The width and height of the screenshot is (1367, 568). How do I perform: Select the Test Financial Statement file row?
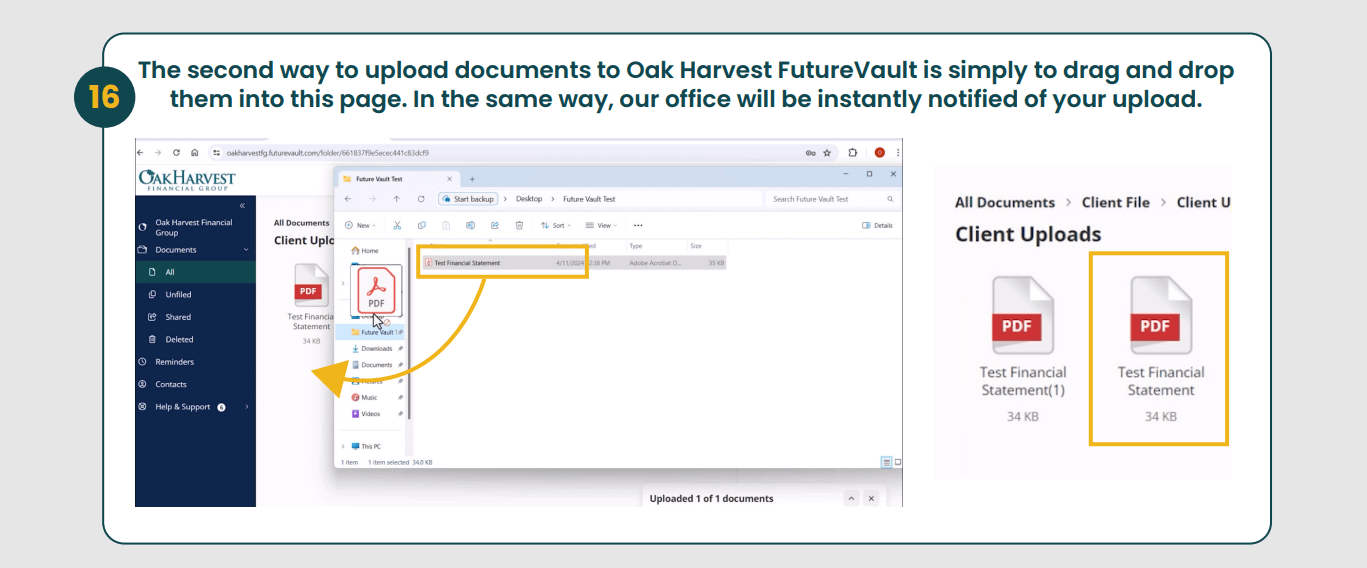click(x=574, y=263)
